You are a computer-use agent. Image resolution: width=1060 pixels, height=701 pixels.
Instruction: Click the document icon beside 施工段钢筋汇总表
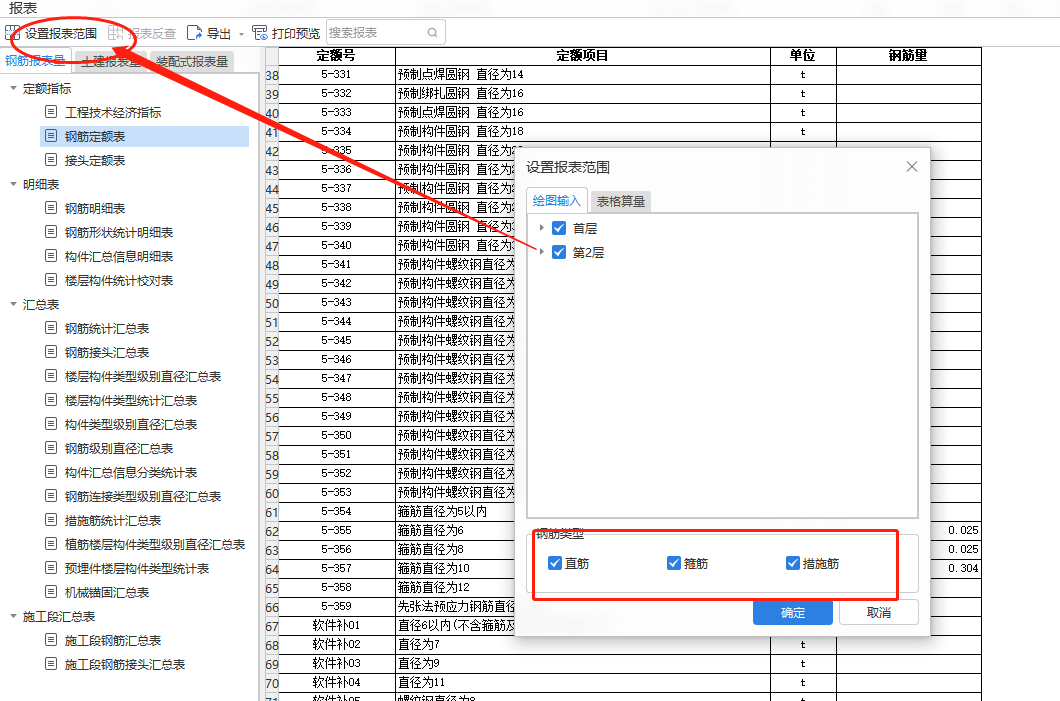[51, 639]
